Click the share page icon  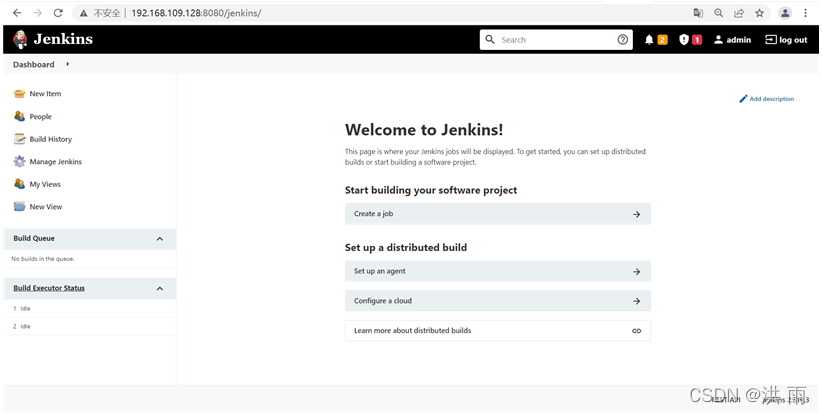[x=739, y=13]
